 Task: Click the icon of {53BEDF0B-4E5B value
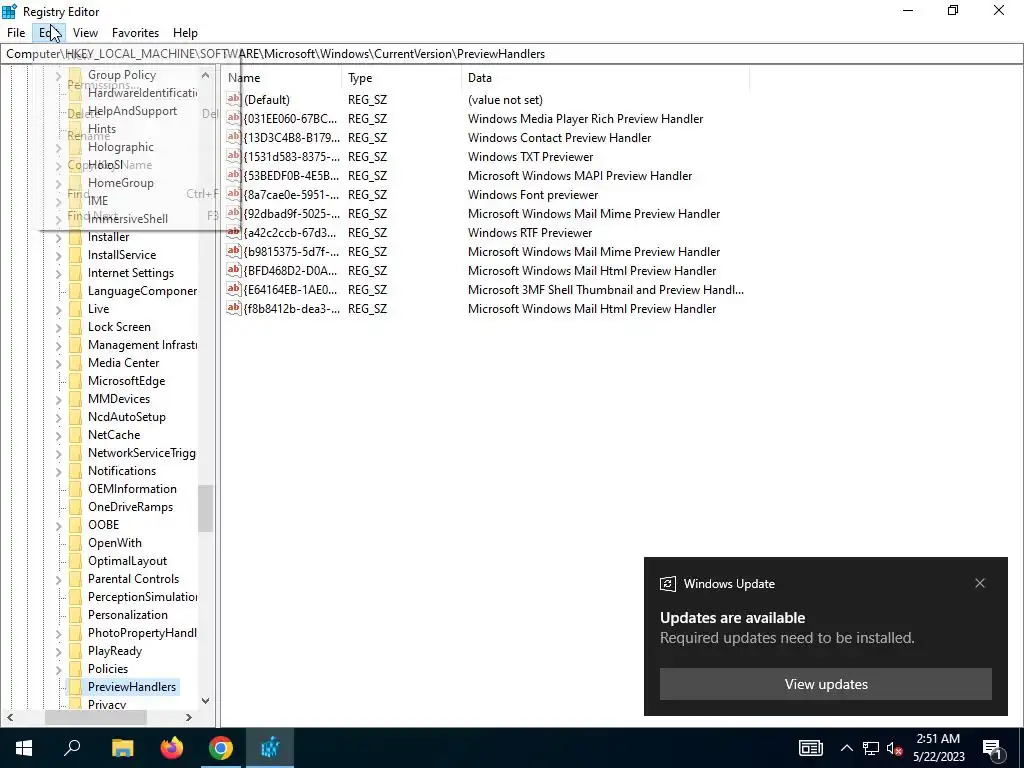(x=234, y=175)
